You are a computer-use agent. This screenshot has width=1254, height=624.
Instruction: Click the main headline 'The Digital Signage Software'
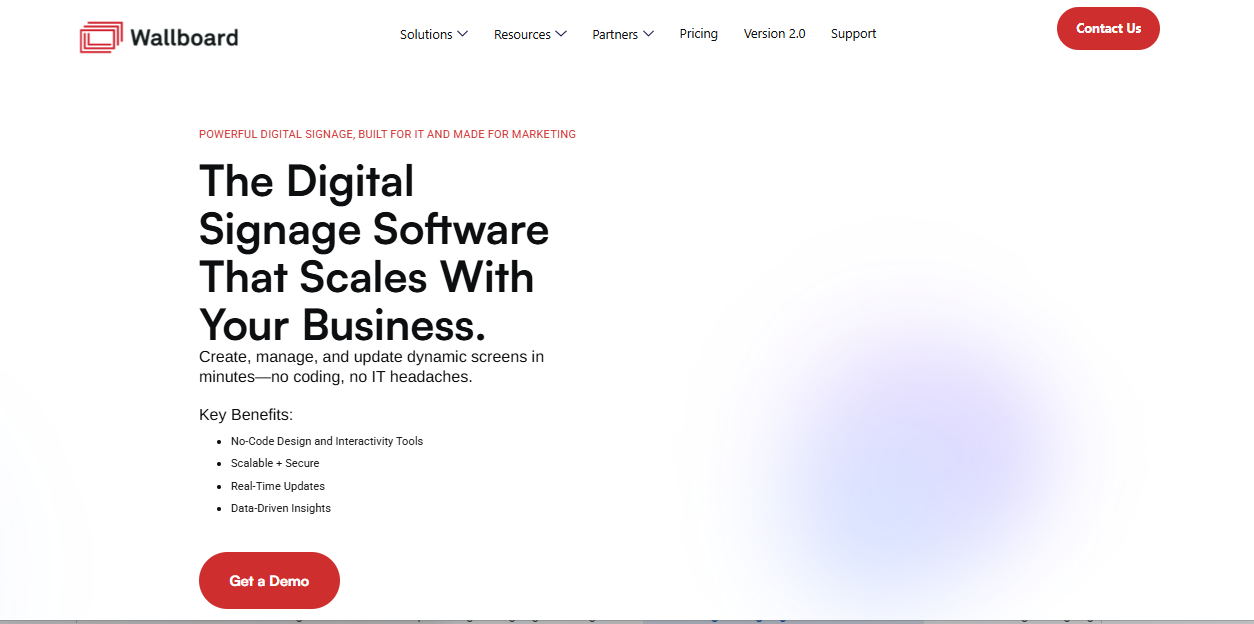[x=374, y=253]
